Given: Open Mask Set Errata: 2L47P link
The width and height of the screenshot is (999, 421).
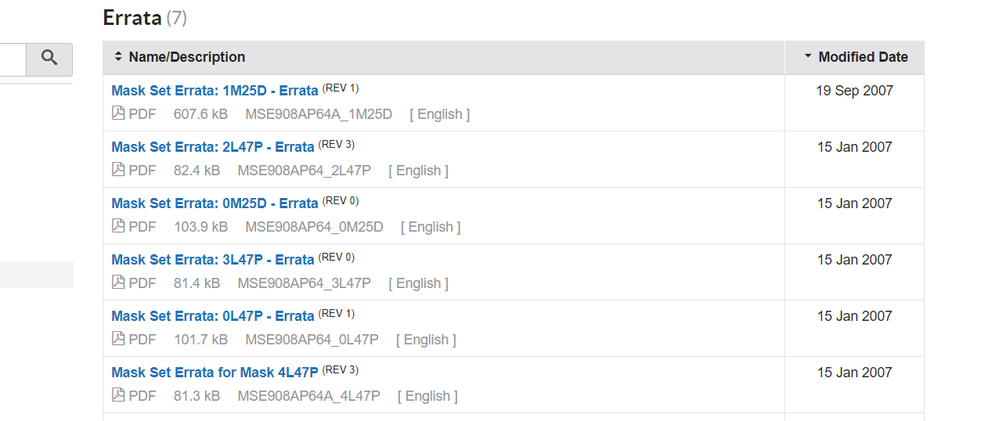Looking at the screenshot, I should tap(212, 147).
